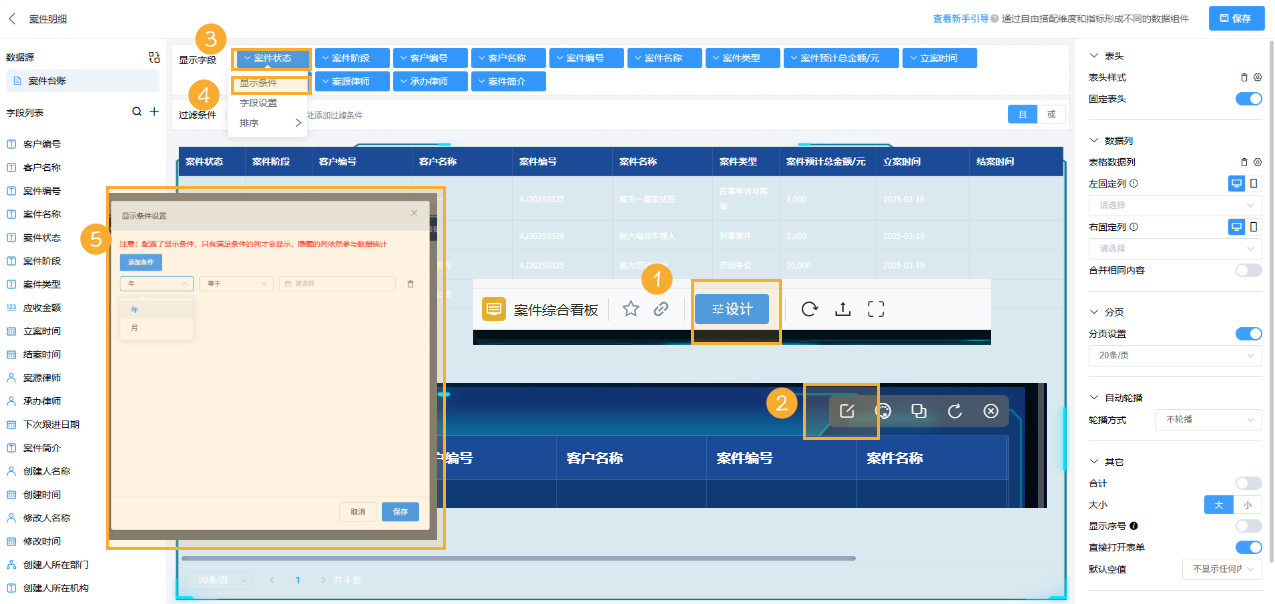Viewport: 1275px width, 604px height.
Task: Click the link icon beside 案件综合看板 title
Action: point(660,309)
